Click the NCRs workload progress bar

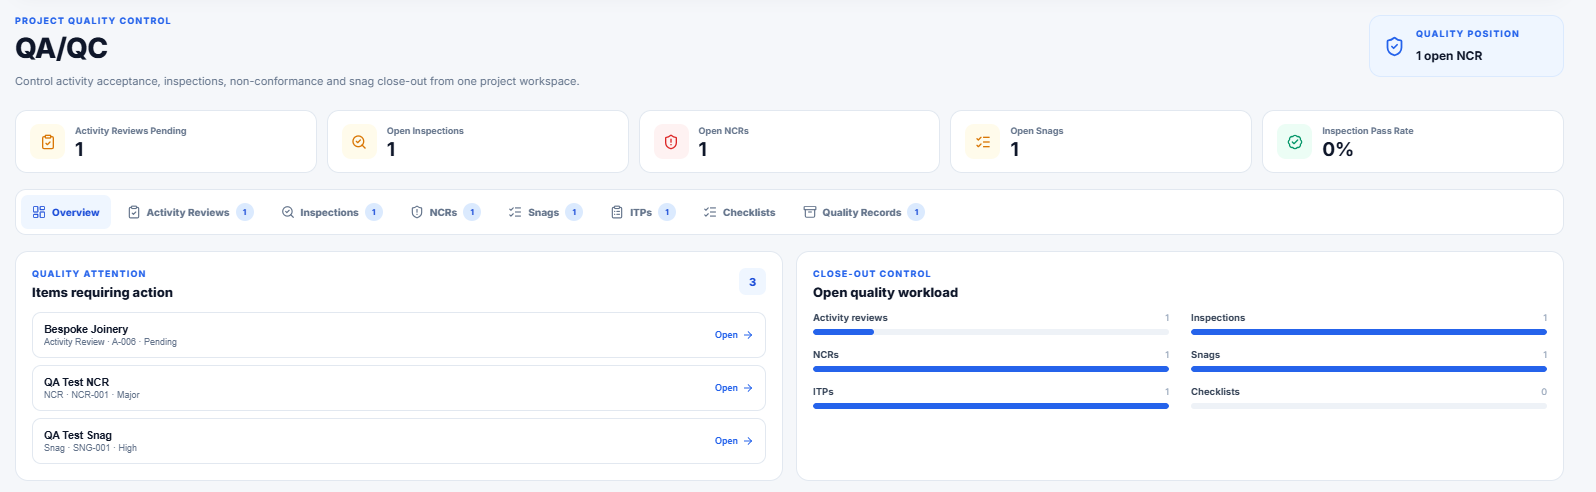coord(991,369)
